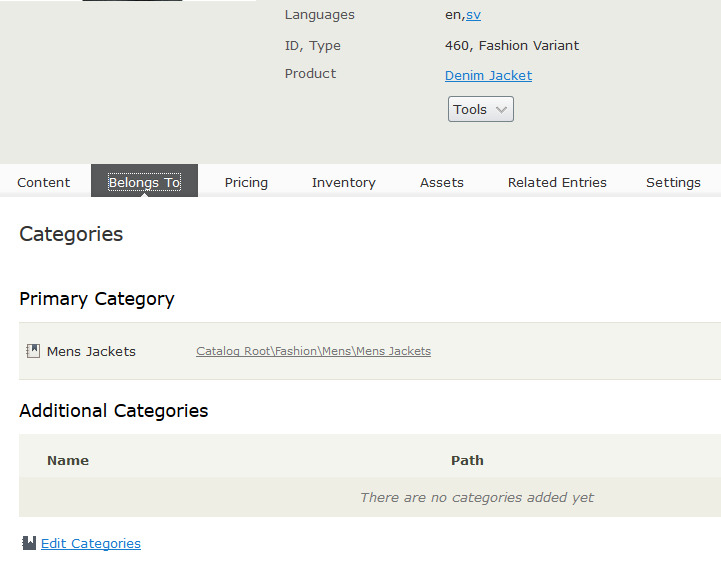Open the Related Entries tab
721x572 pixels.
[x=557, y=182]
